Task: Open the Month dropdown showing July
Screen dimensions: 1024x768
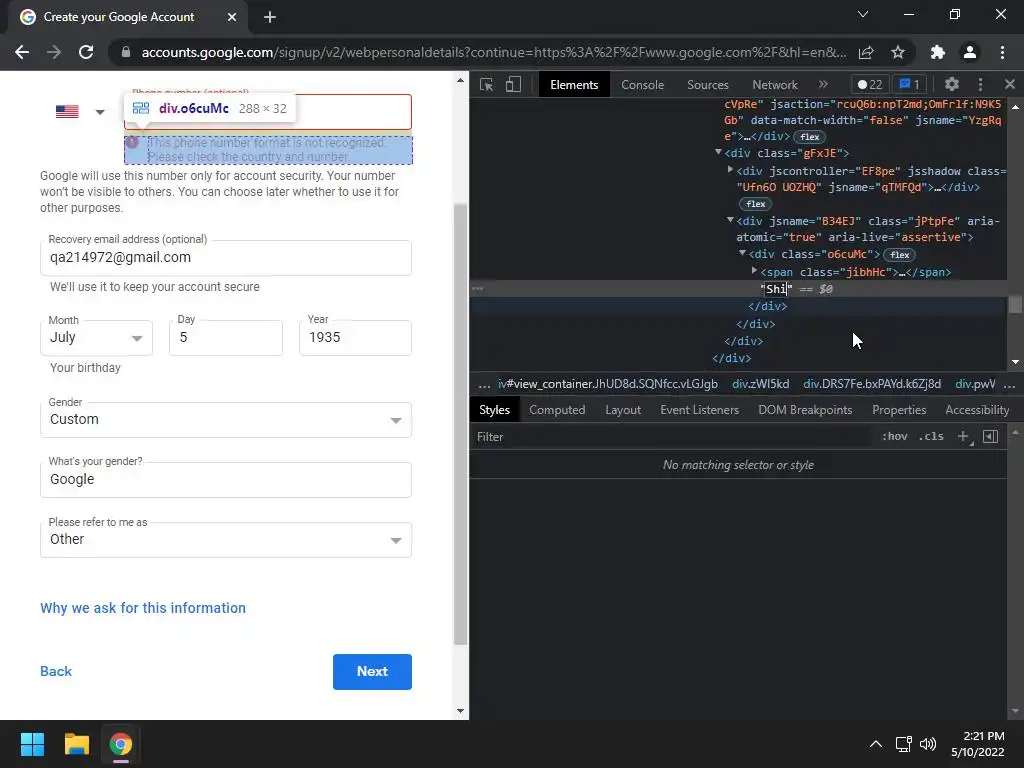Action: point(96,338)
